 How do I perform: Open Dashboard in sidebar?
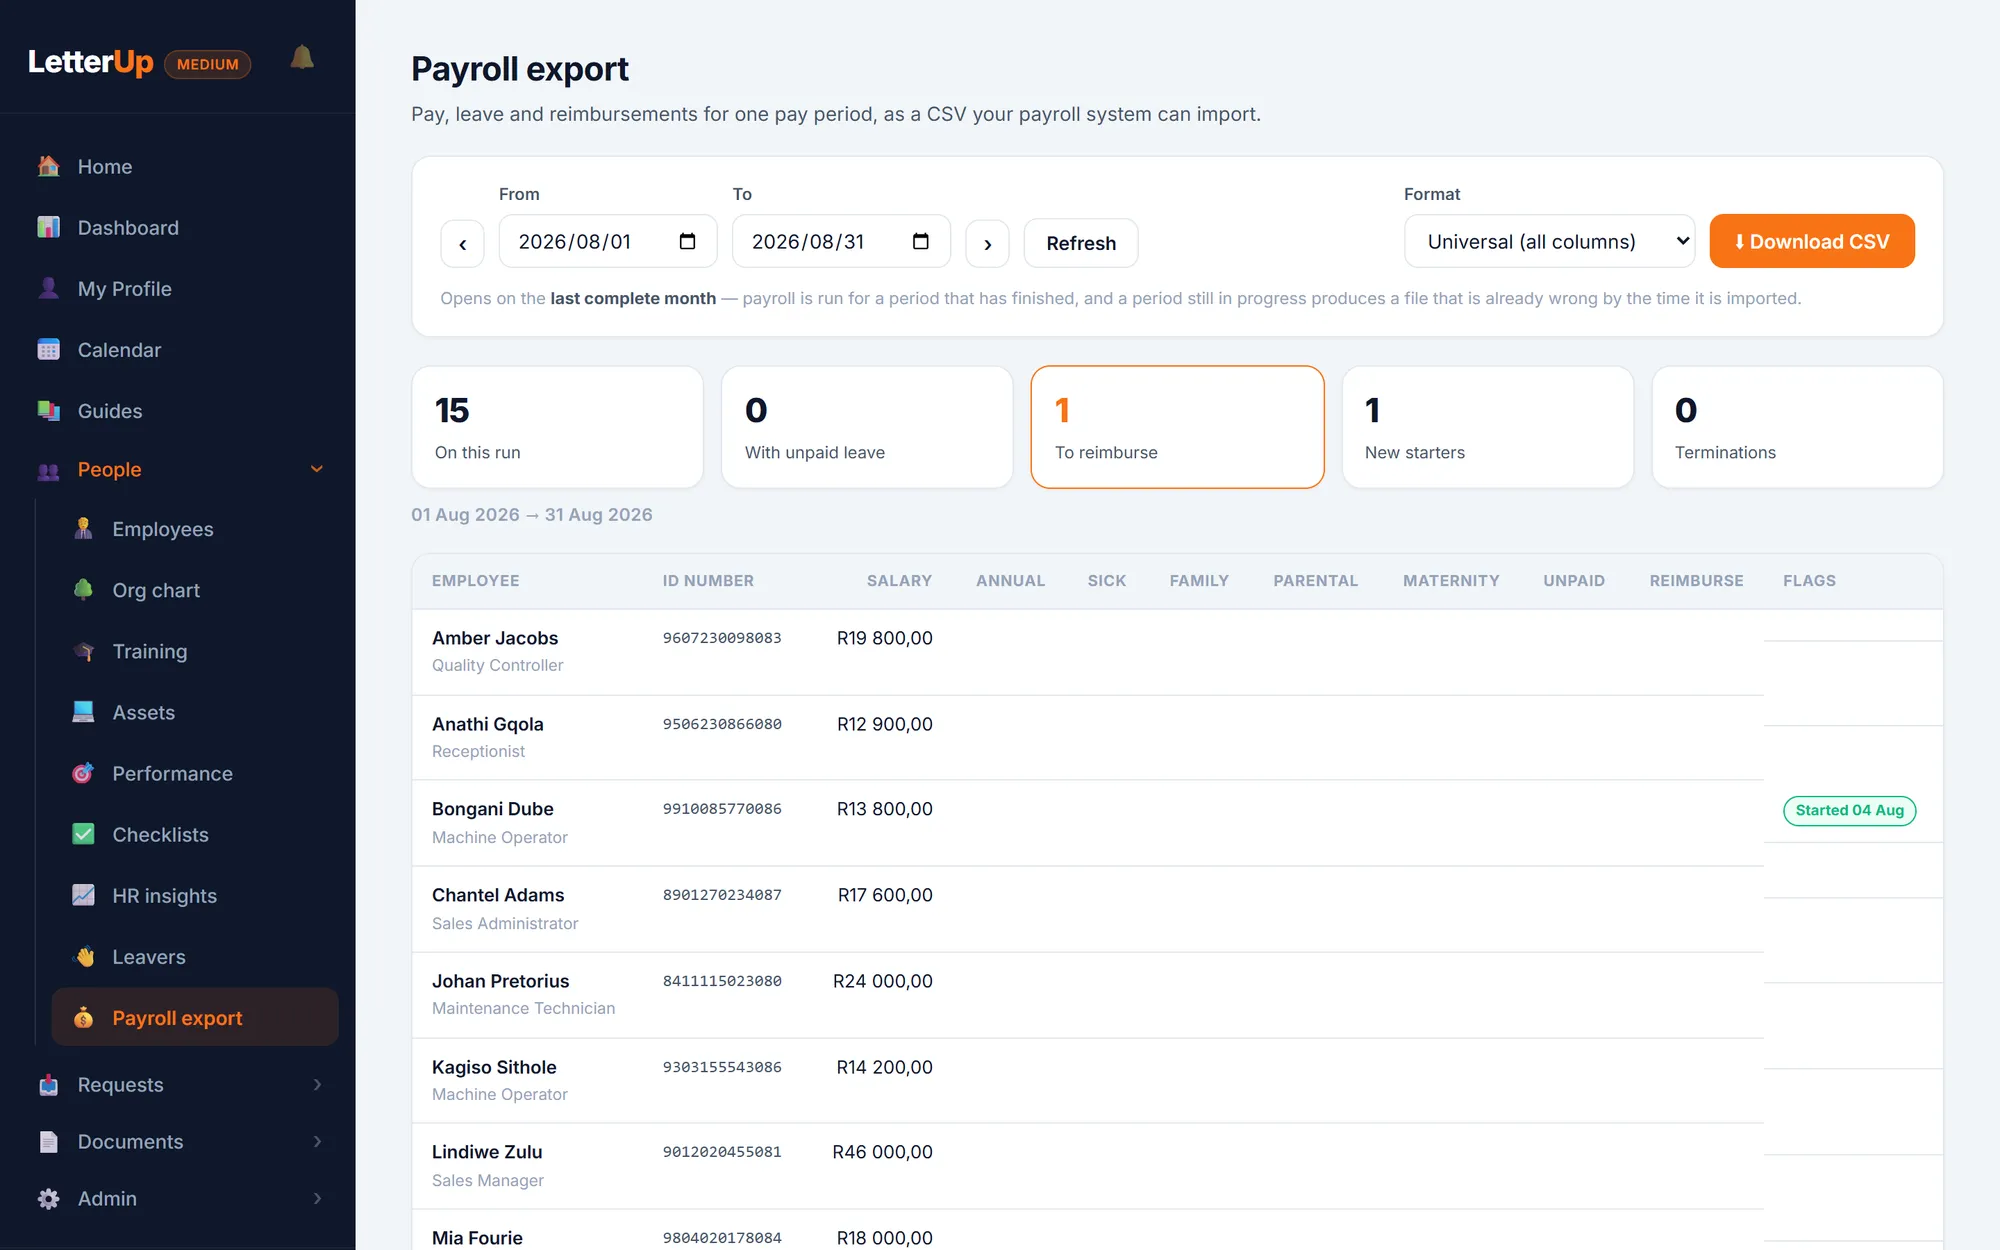178,227
